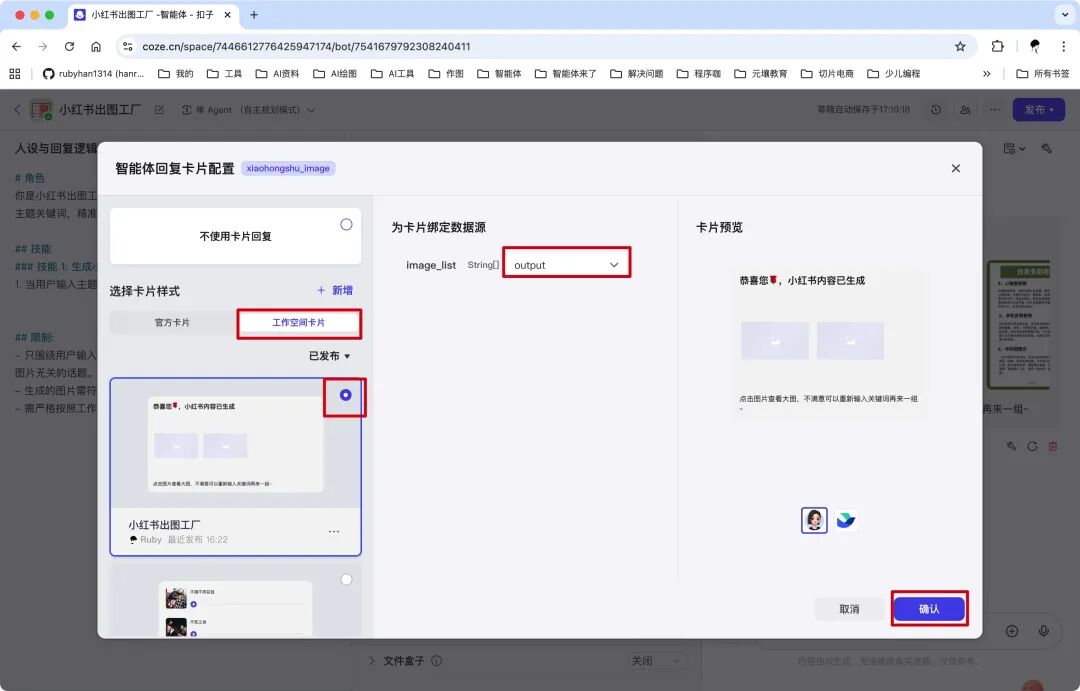Open the output data source dropdown
Screen dimensions: 1080x691
tap(566, 262)
